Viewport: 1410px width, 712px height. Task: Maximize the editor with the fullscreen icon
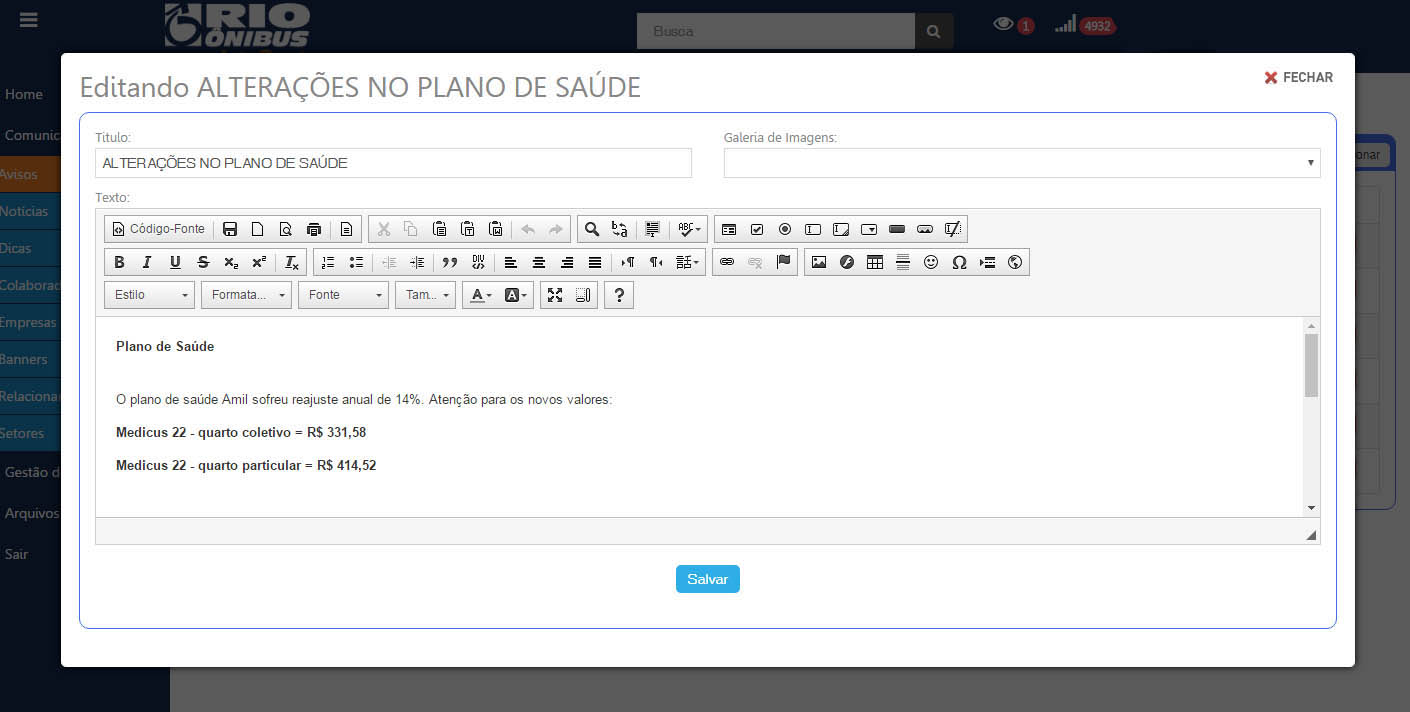point(555,295)
